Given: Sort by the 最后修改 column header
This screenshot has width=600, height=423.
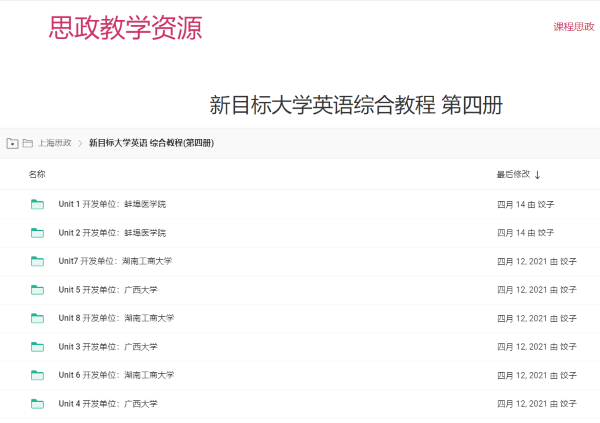Looking at the screenshot, I should pyautogui.click(x=513, y=174).
